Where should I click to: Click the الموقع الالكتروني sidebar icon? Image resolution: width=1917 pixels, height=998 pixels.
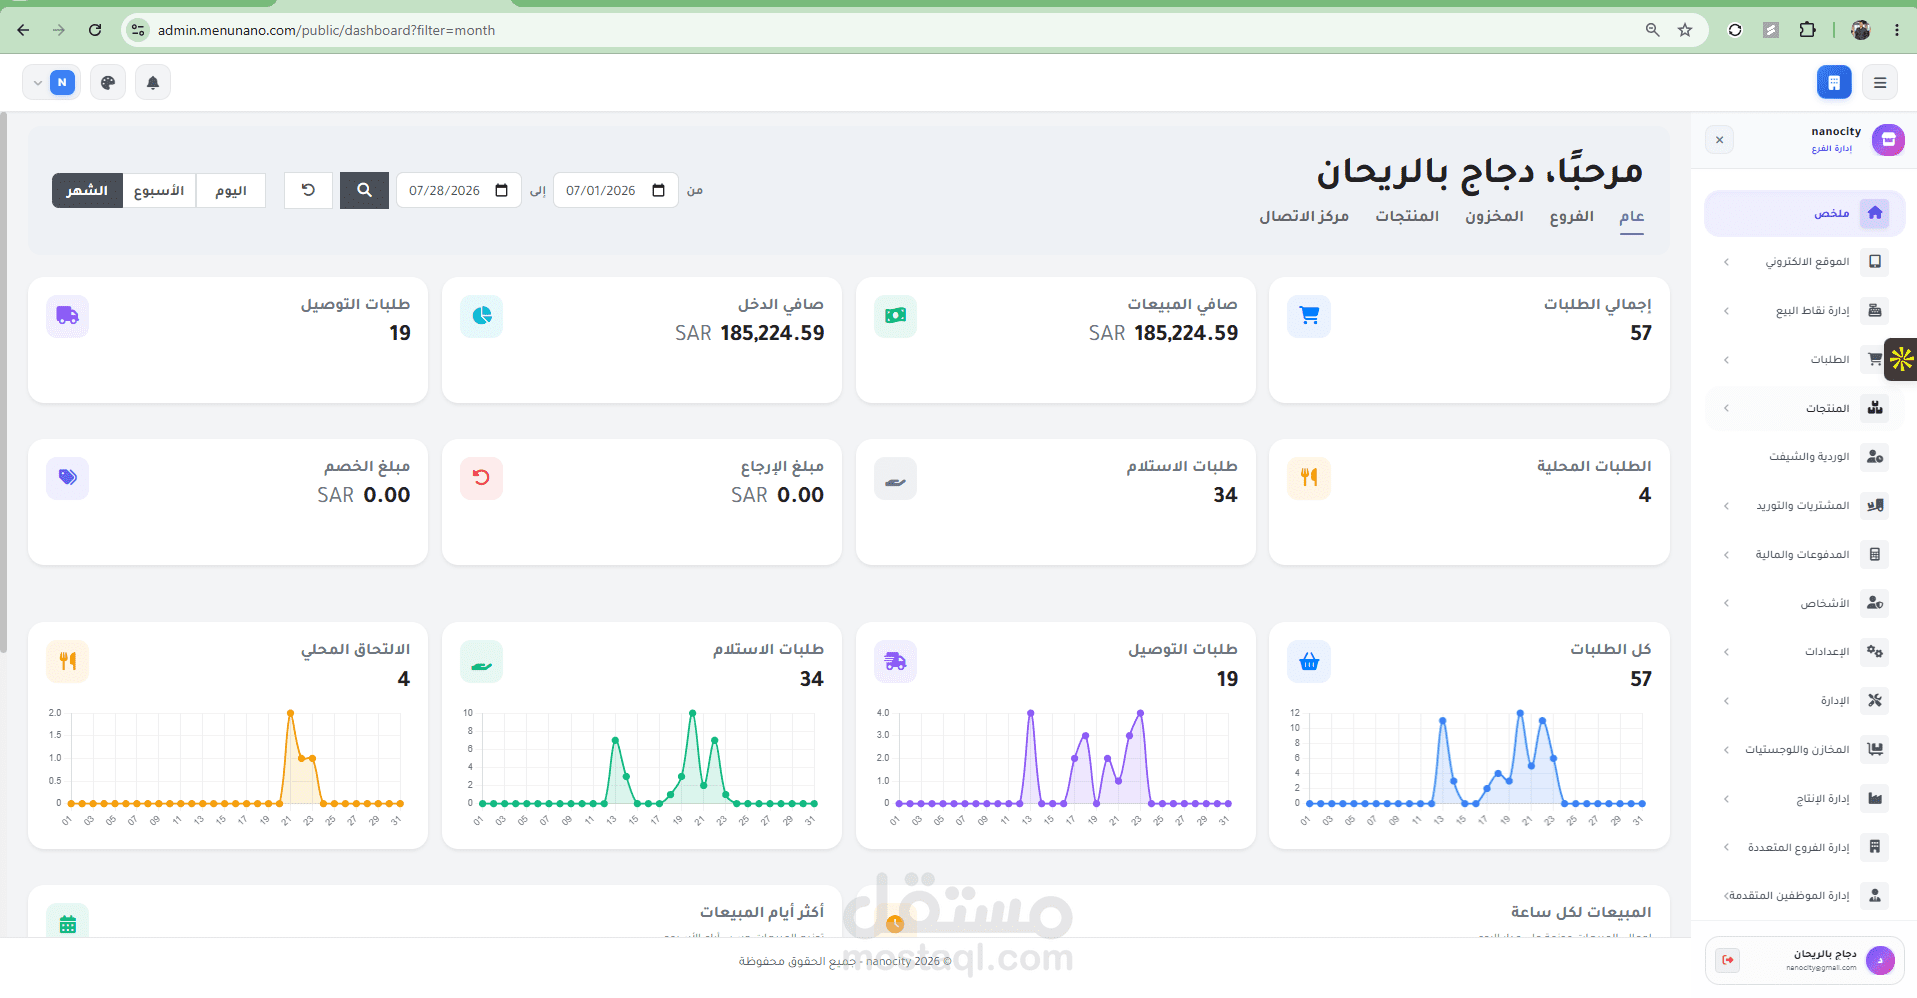(1875, 262)
